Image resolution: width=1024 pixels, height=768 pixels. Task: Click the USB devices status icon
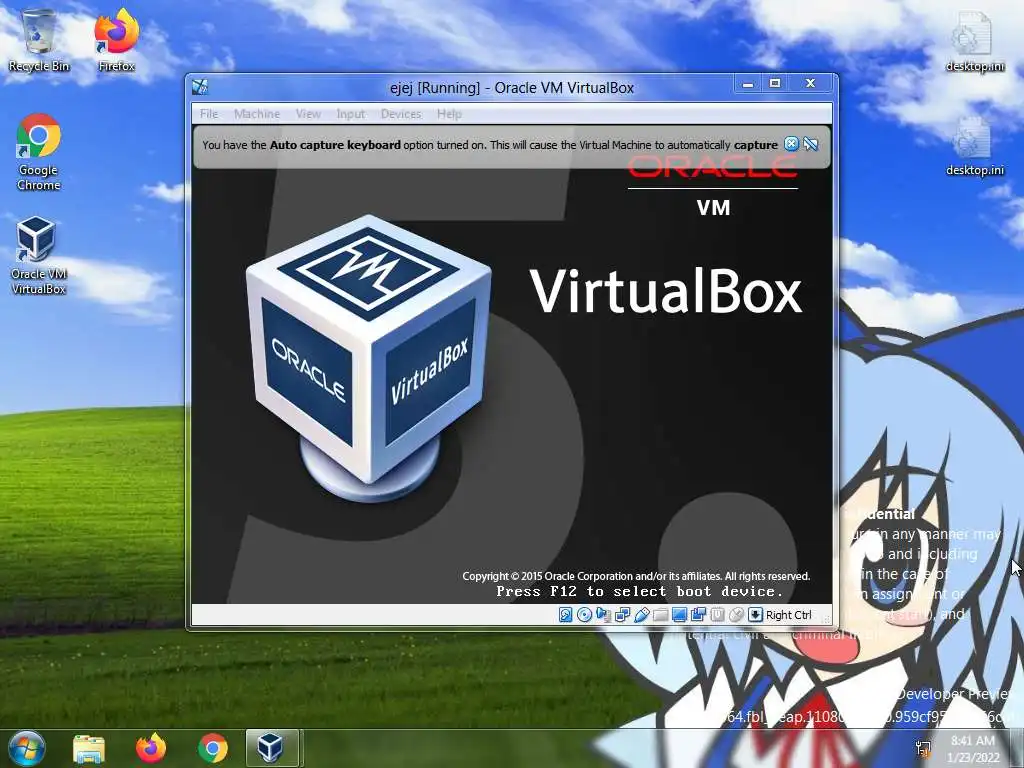click(x=641, y=615)
